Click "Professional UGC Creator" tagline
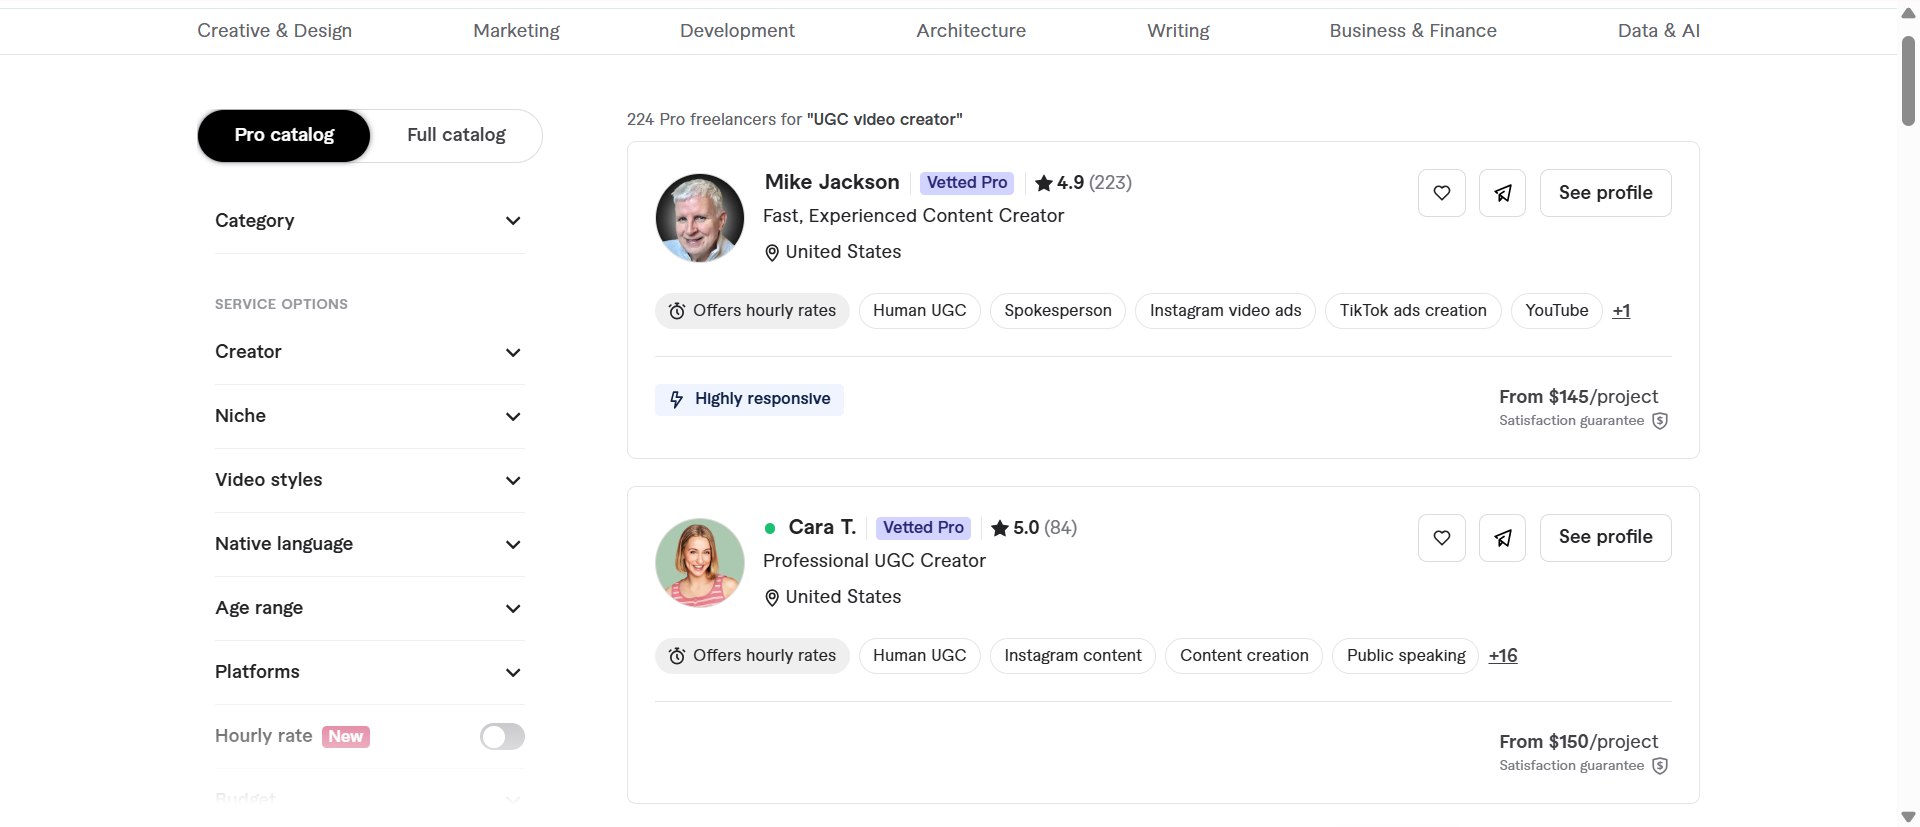1920x827 pixels. point(874,561)
